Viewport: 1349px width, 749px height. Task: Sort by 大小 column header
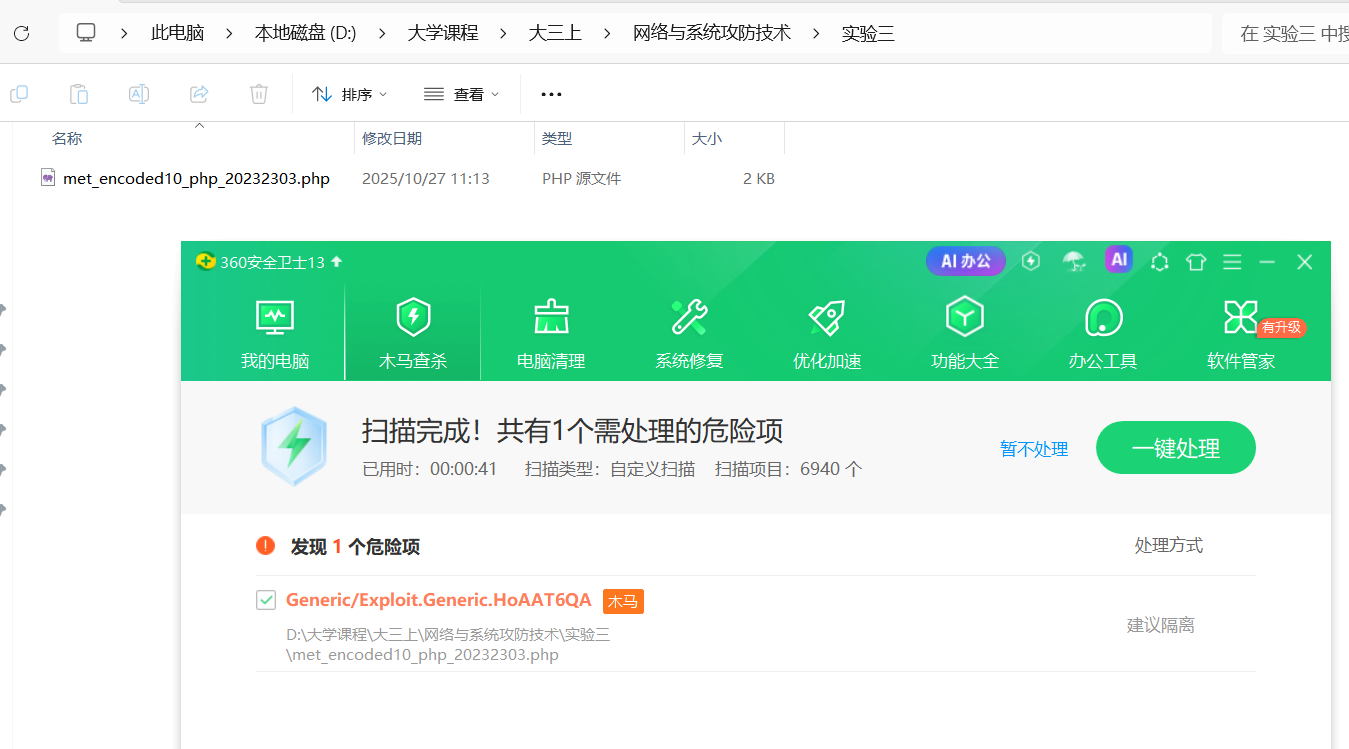(707, 138)
